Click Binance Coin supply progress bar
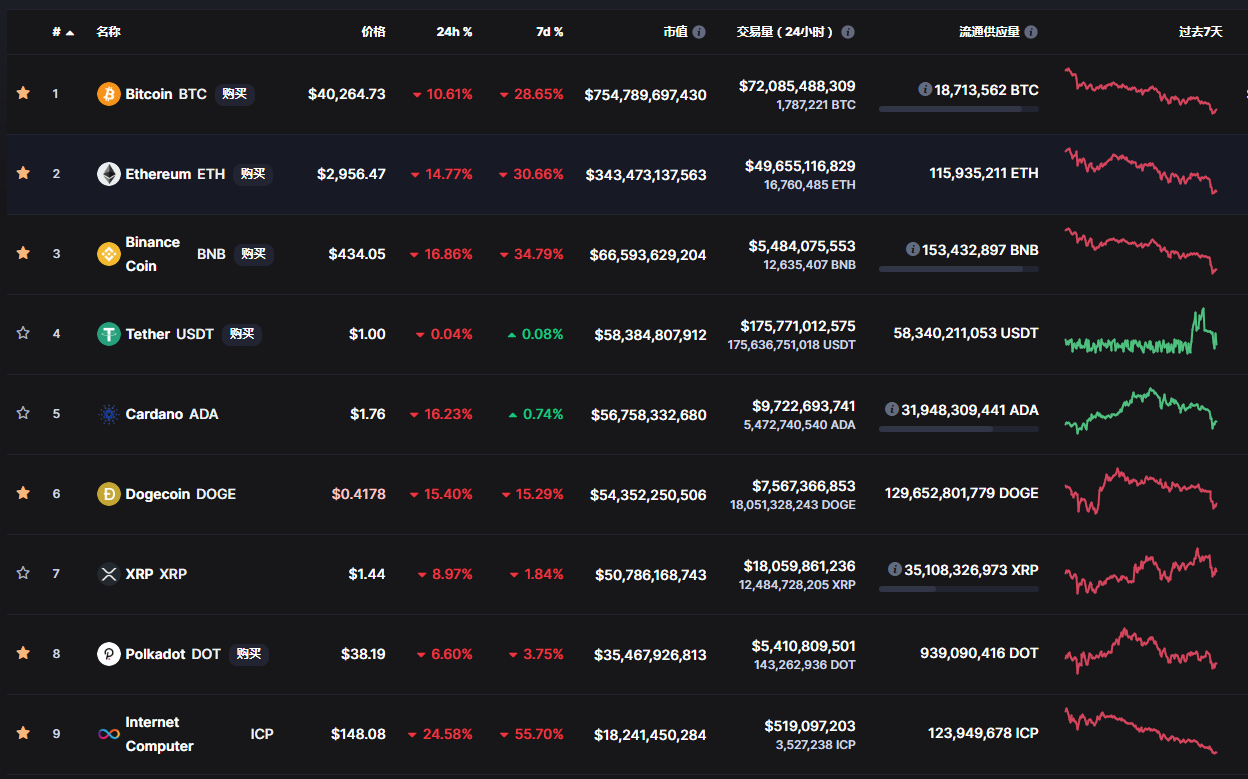Screen dimensions: 1248x779 [x=959, y=268]
